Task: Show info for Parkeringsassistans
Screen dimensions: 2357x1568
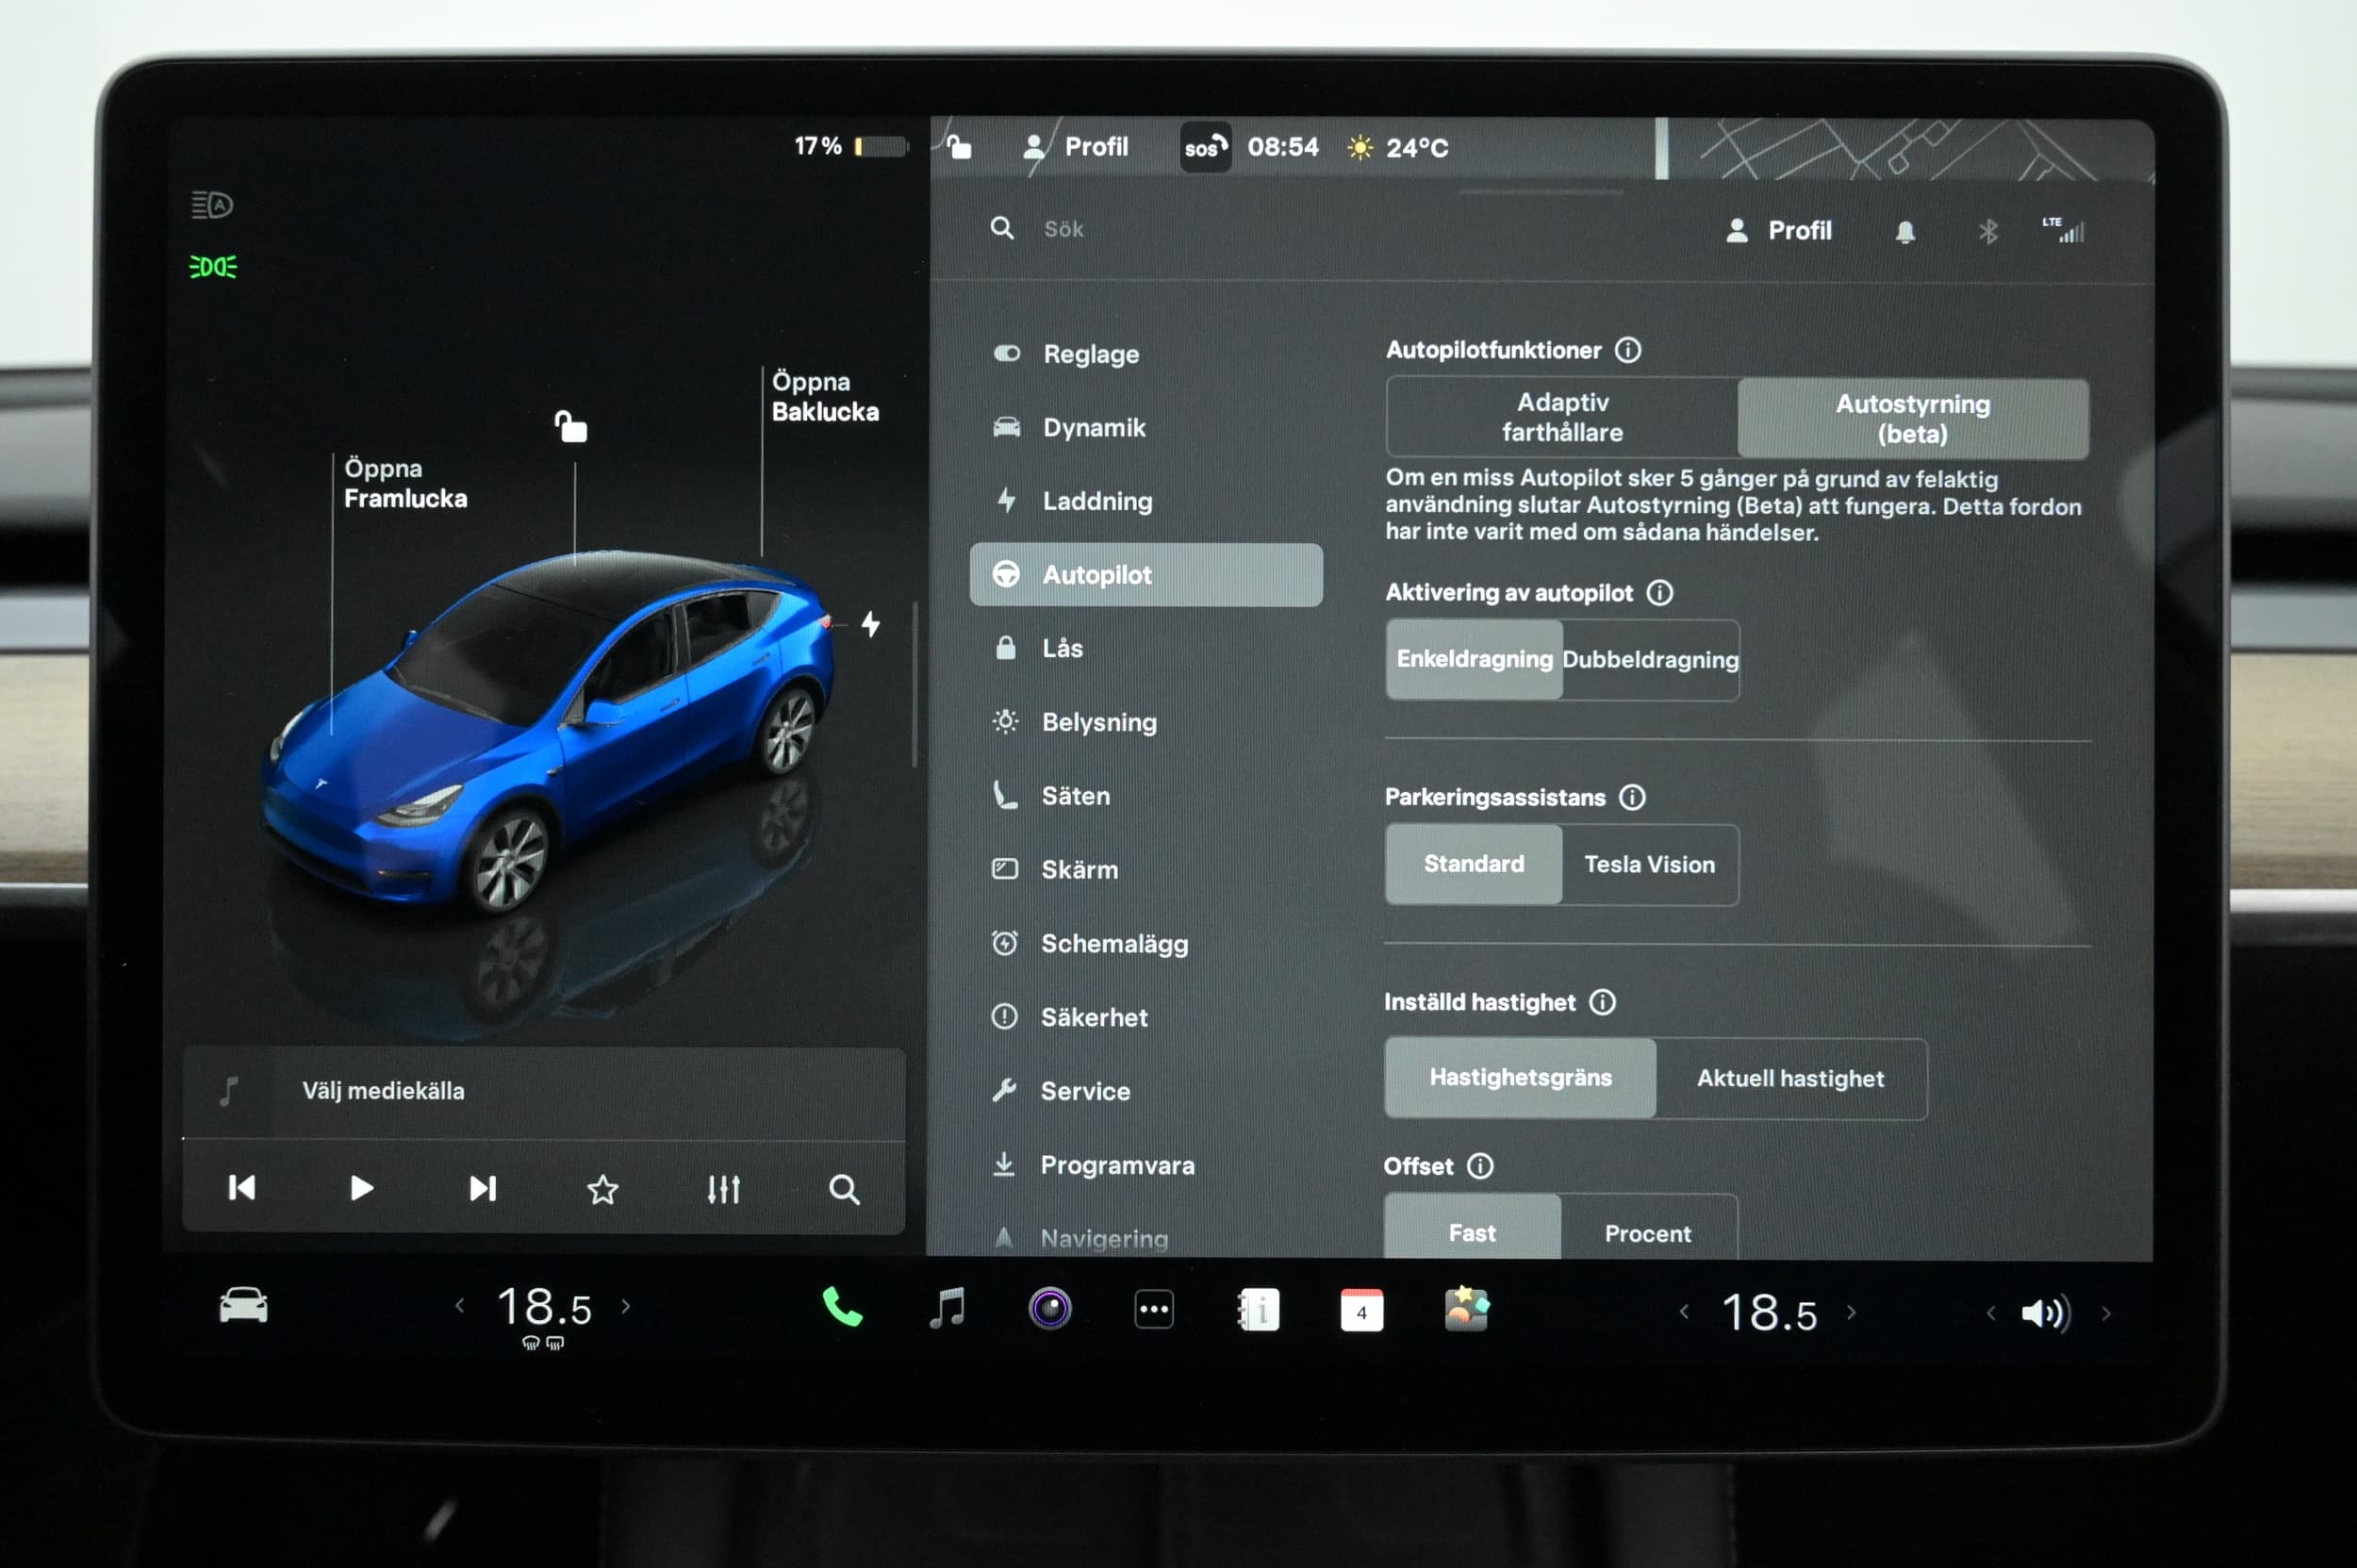Action: (1632, 797)
